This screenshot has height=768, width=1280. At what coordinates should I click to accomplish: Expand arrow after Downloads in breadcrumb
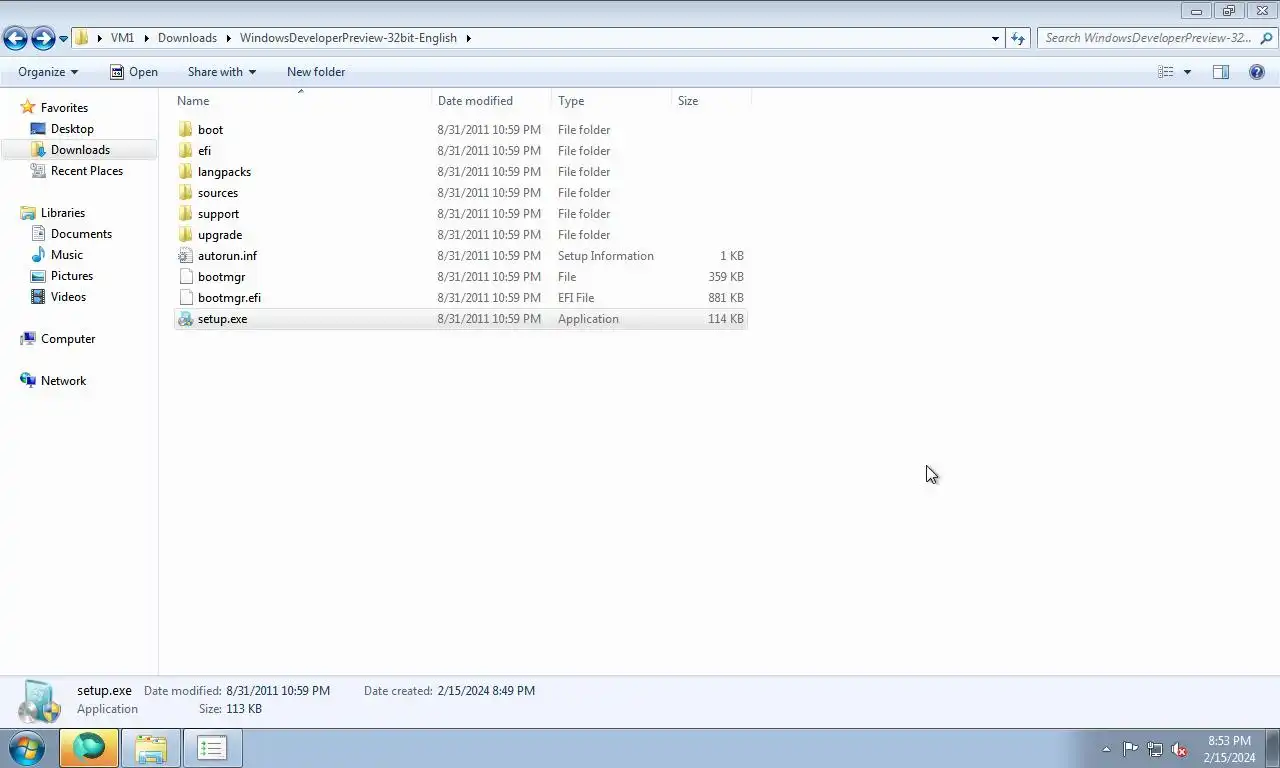(x=229, y=38)
